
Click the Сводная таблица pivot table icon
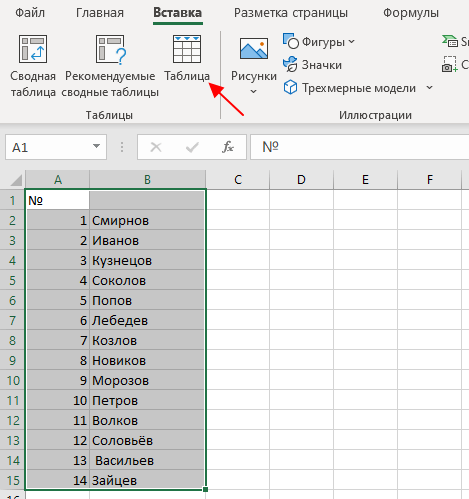point(33,49)
